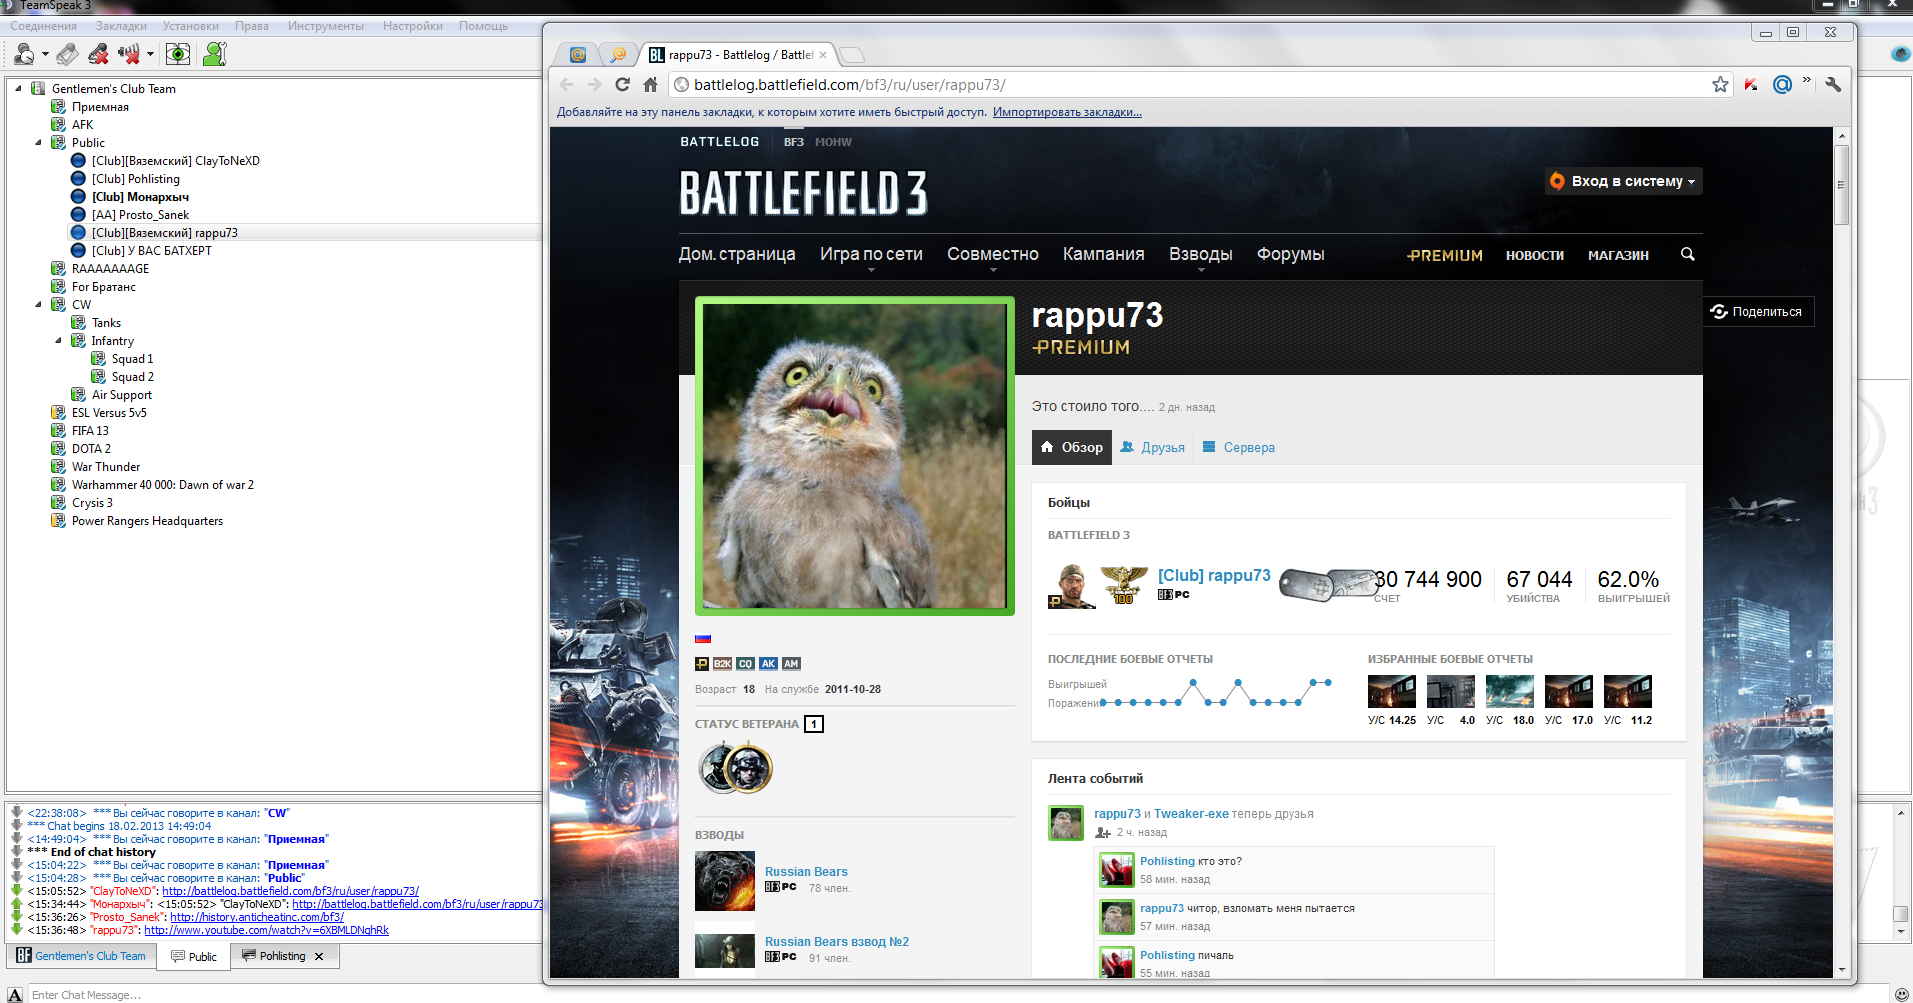Reload the Battlelog page
Viewport: 1913px width, 1003px height.
point(623,85)
